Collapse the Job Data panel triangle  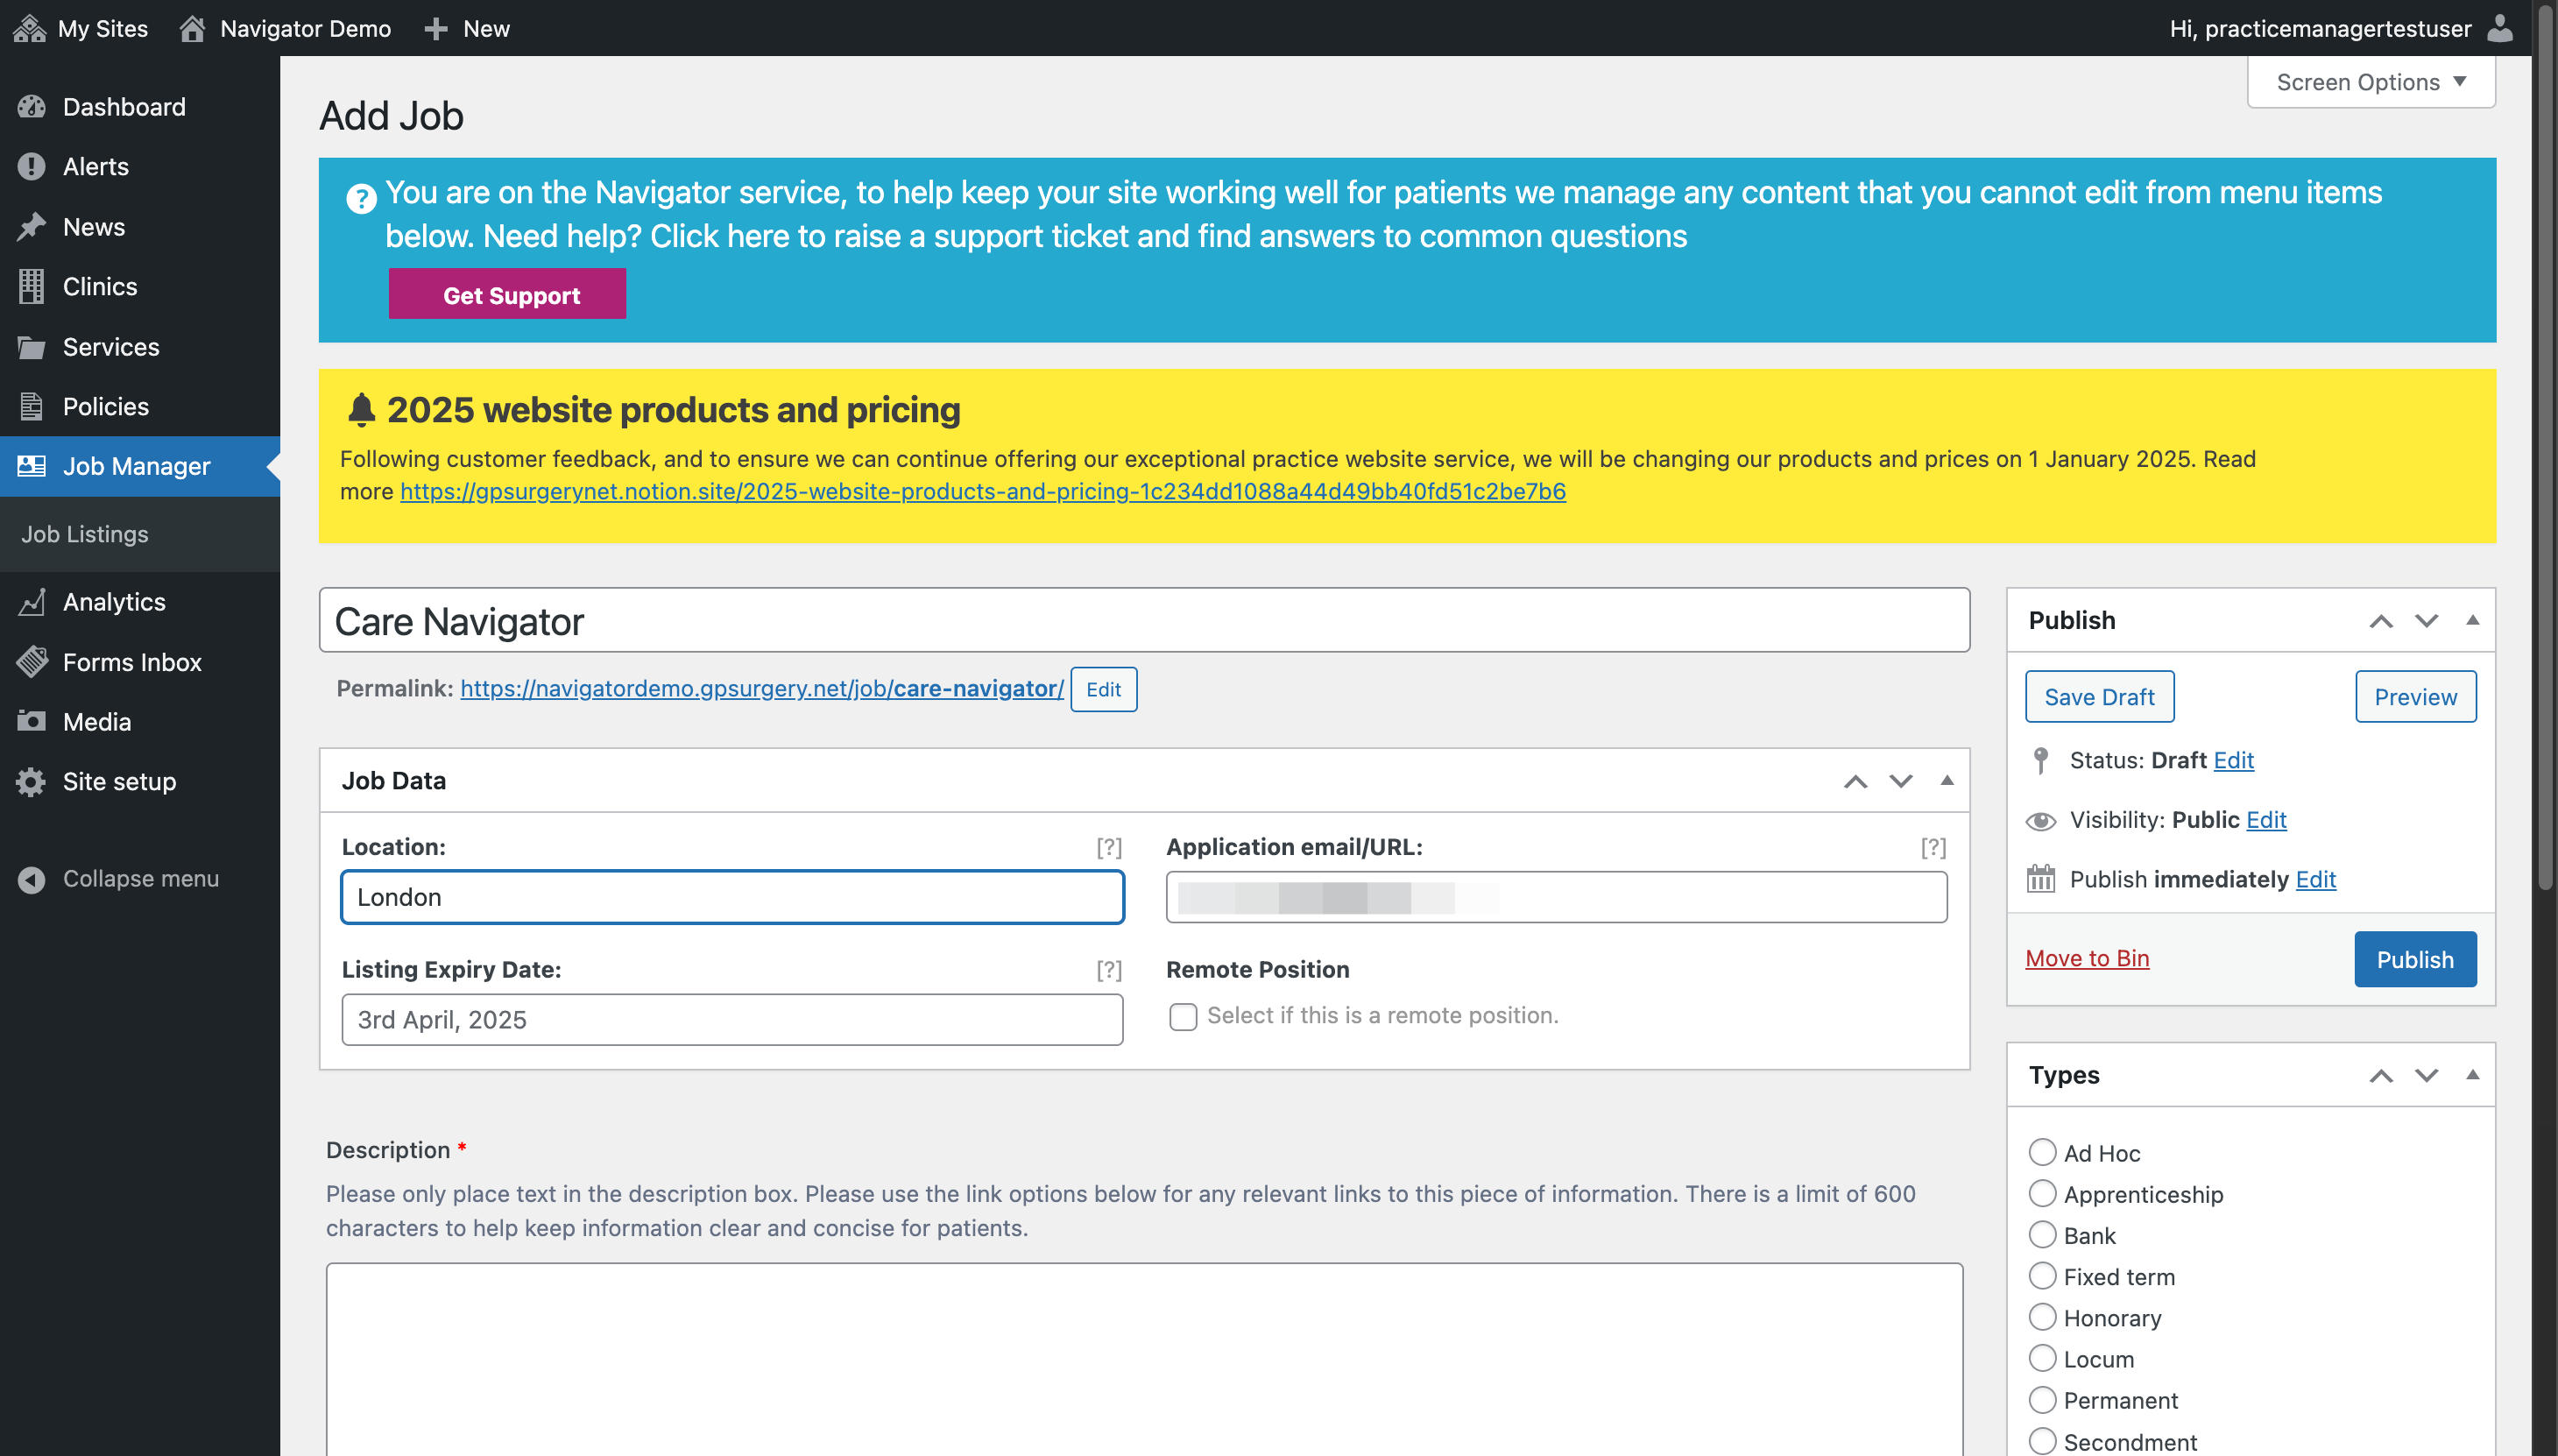[1946, 781]
